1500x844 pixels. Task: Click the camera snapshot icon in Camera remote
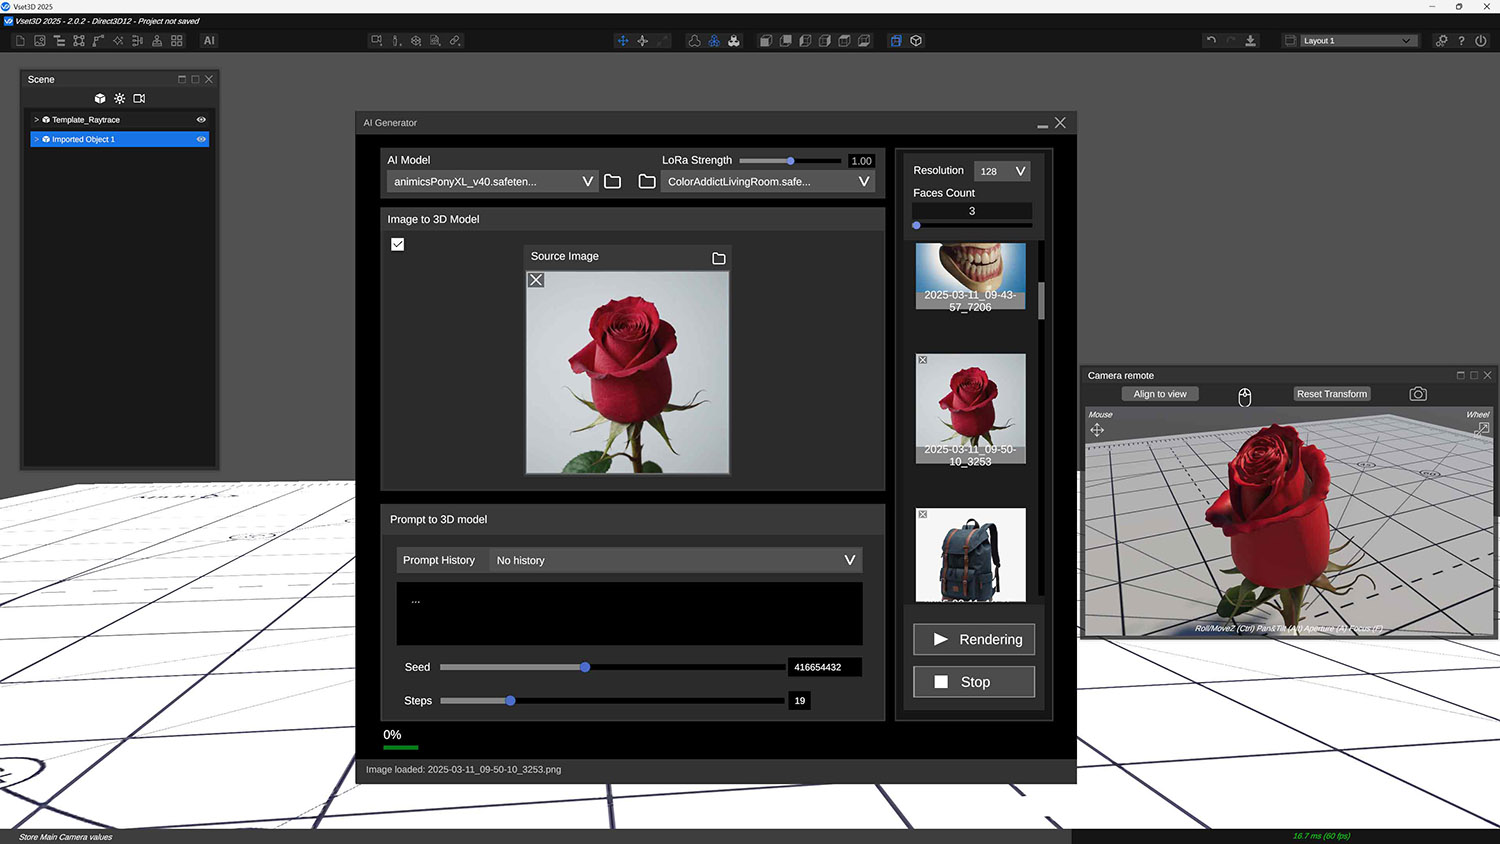click(1418, 394)
